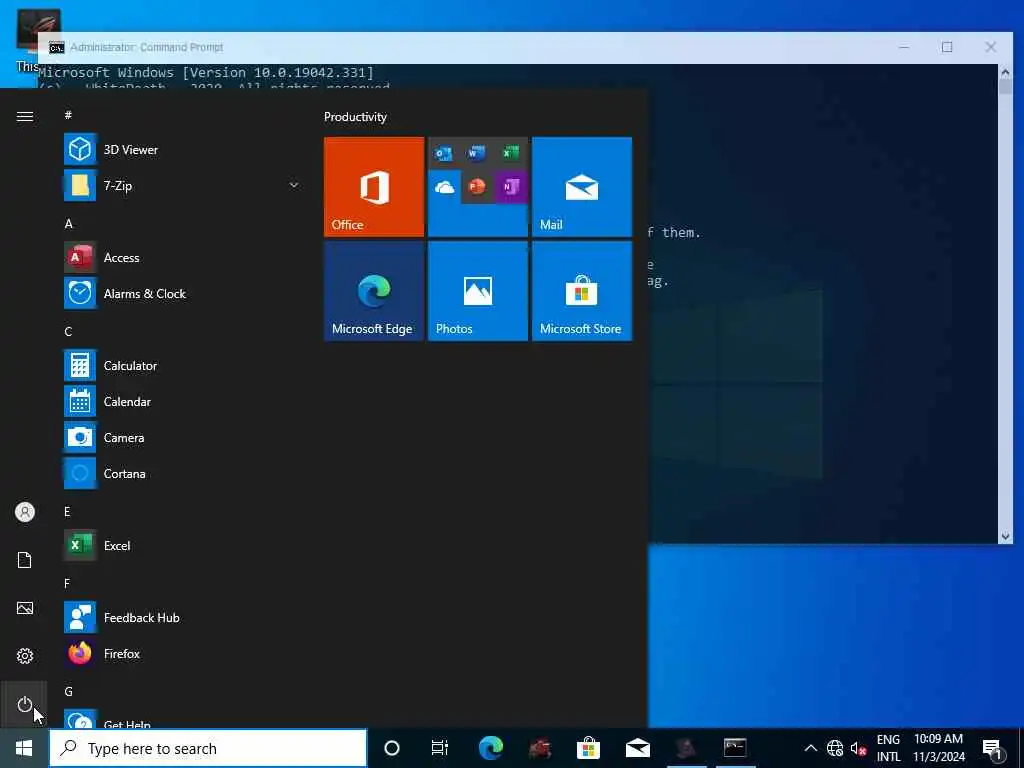Open Feedback Hub app
The image size is (1024, 768).
point(183,618)
